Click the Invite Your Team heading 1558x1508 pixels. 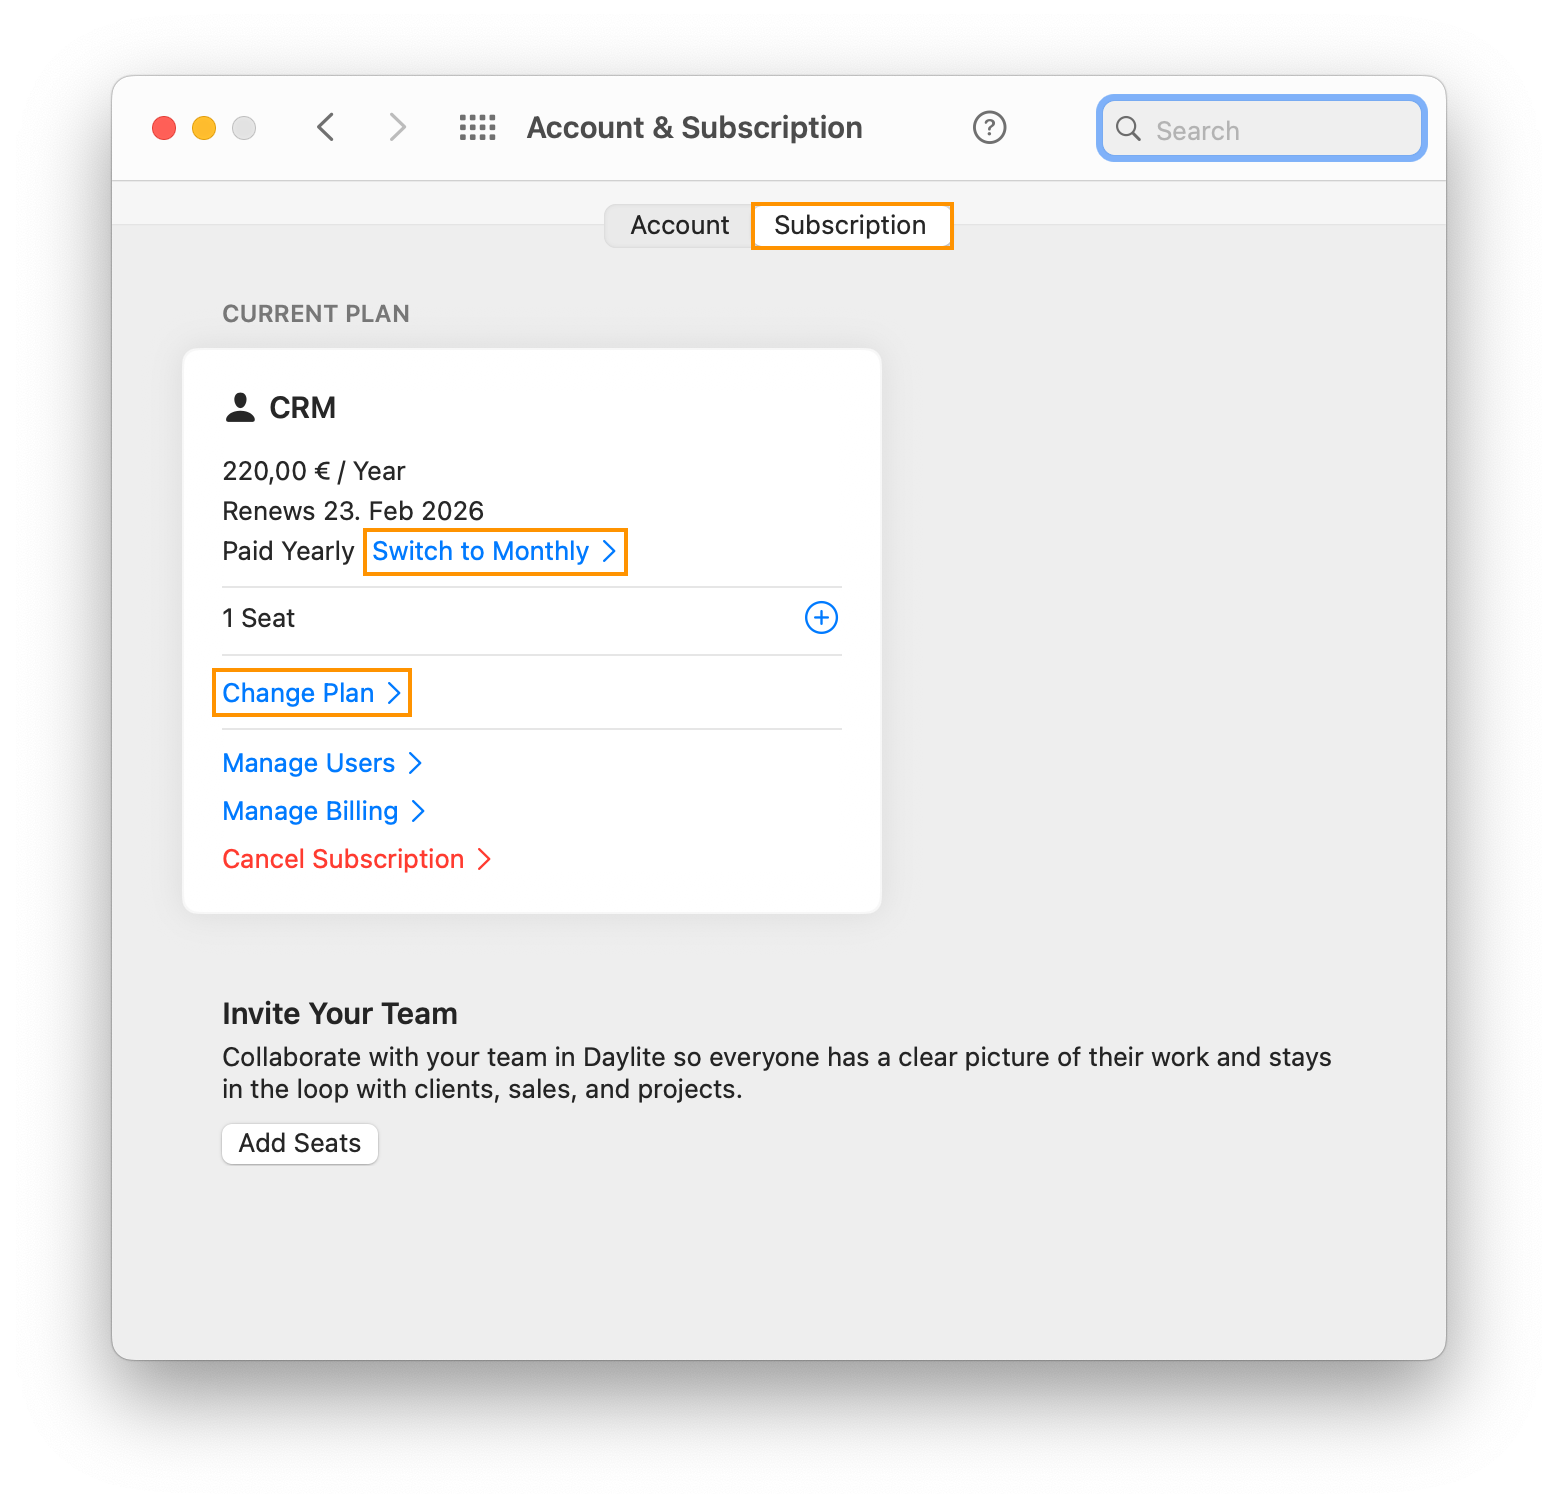coord(340,1013)
